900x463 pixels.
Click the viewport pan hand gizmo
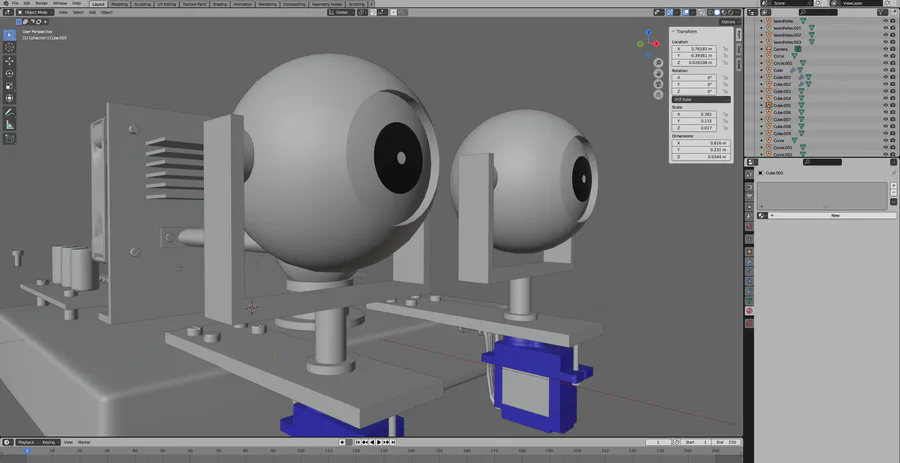pyautogui.click(x=658, y=73)
